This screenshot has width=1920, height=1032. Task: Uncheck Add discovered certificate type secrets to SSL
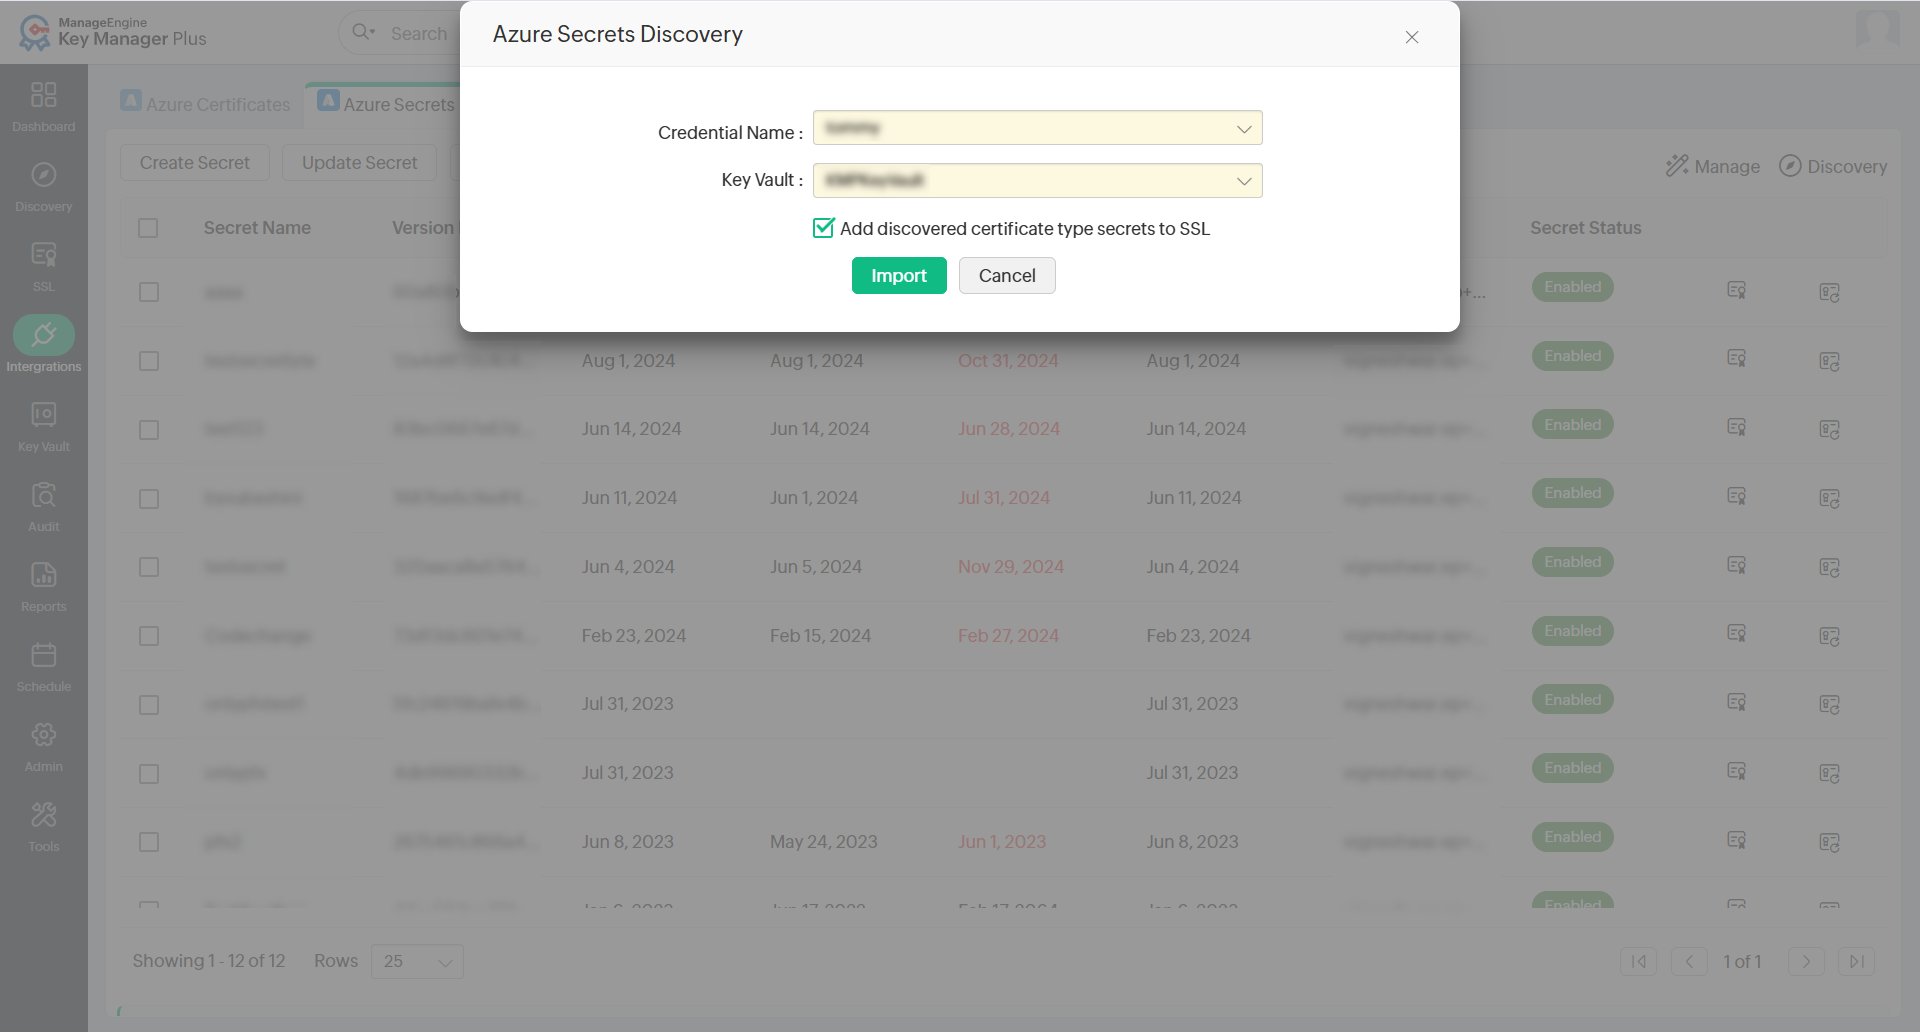coord(823,228)
